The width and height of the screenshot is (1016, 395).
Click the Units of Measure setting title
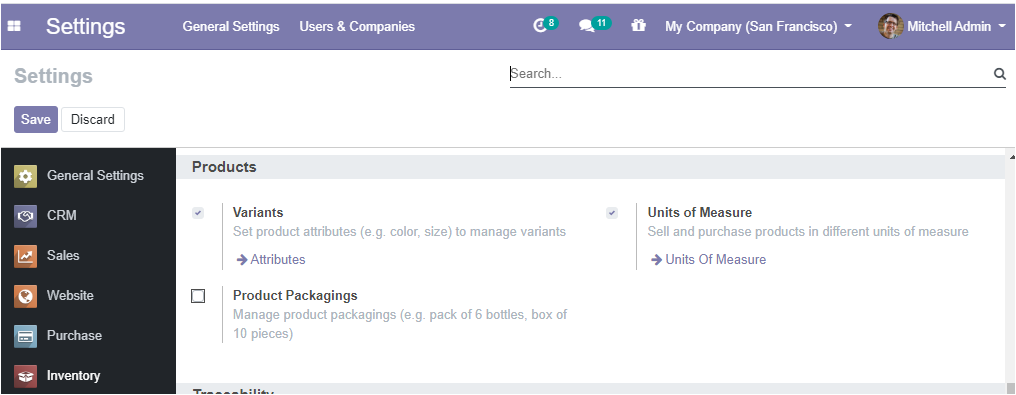[x=700, y=212]
